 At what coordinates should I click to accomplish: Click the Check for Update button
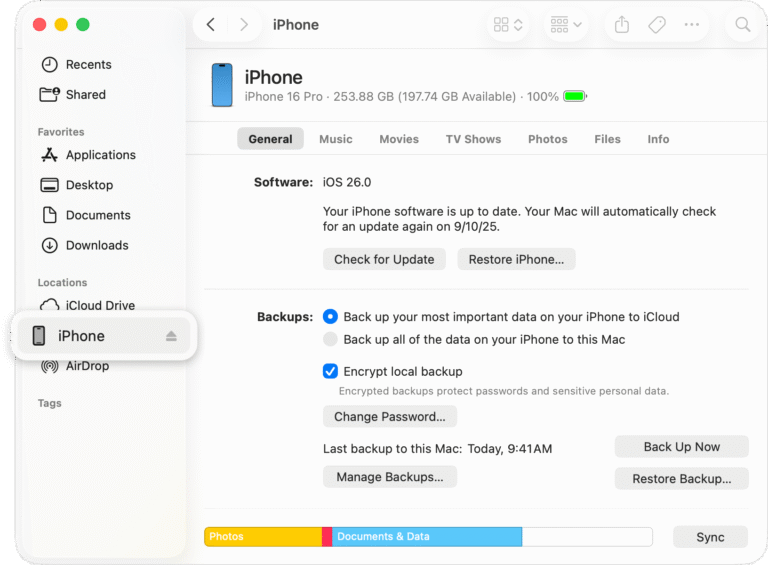(x=384, y=259)
